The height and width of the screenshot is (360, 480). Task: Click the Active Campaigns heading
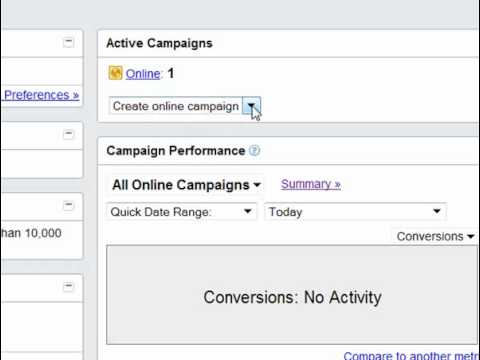[x=159, y=43]
